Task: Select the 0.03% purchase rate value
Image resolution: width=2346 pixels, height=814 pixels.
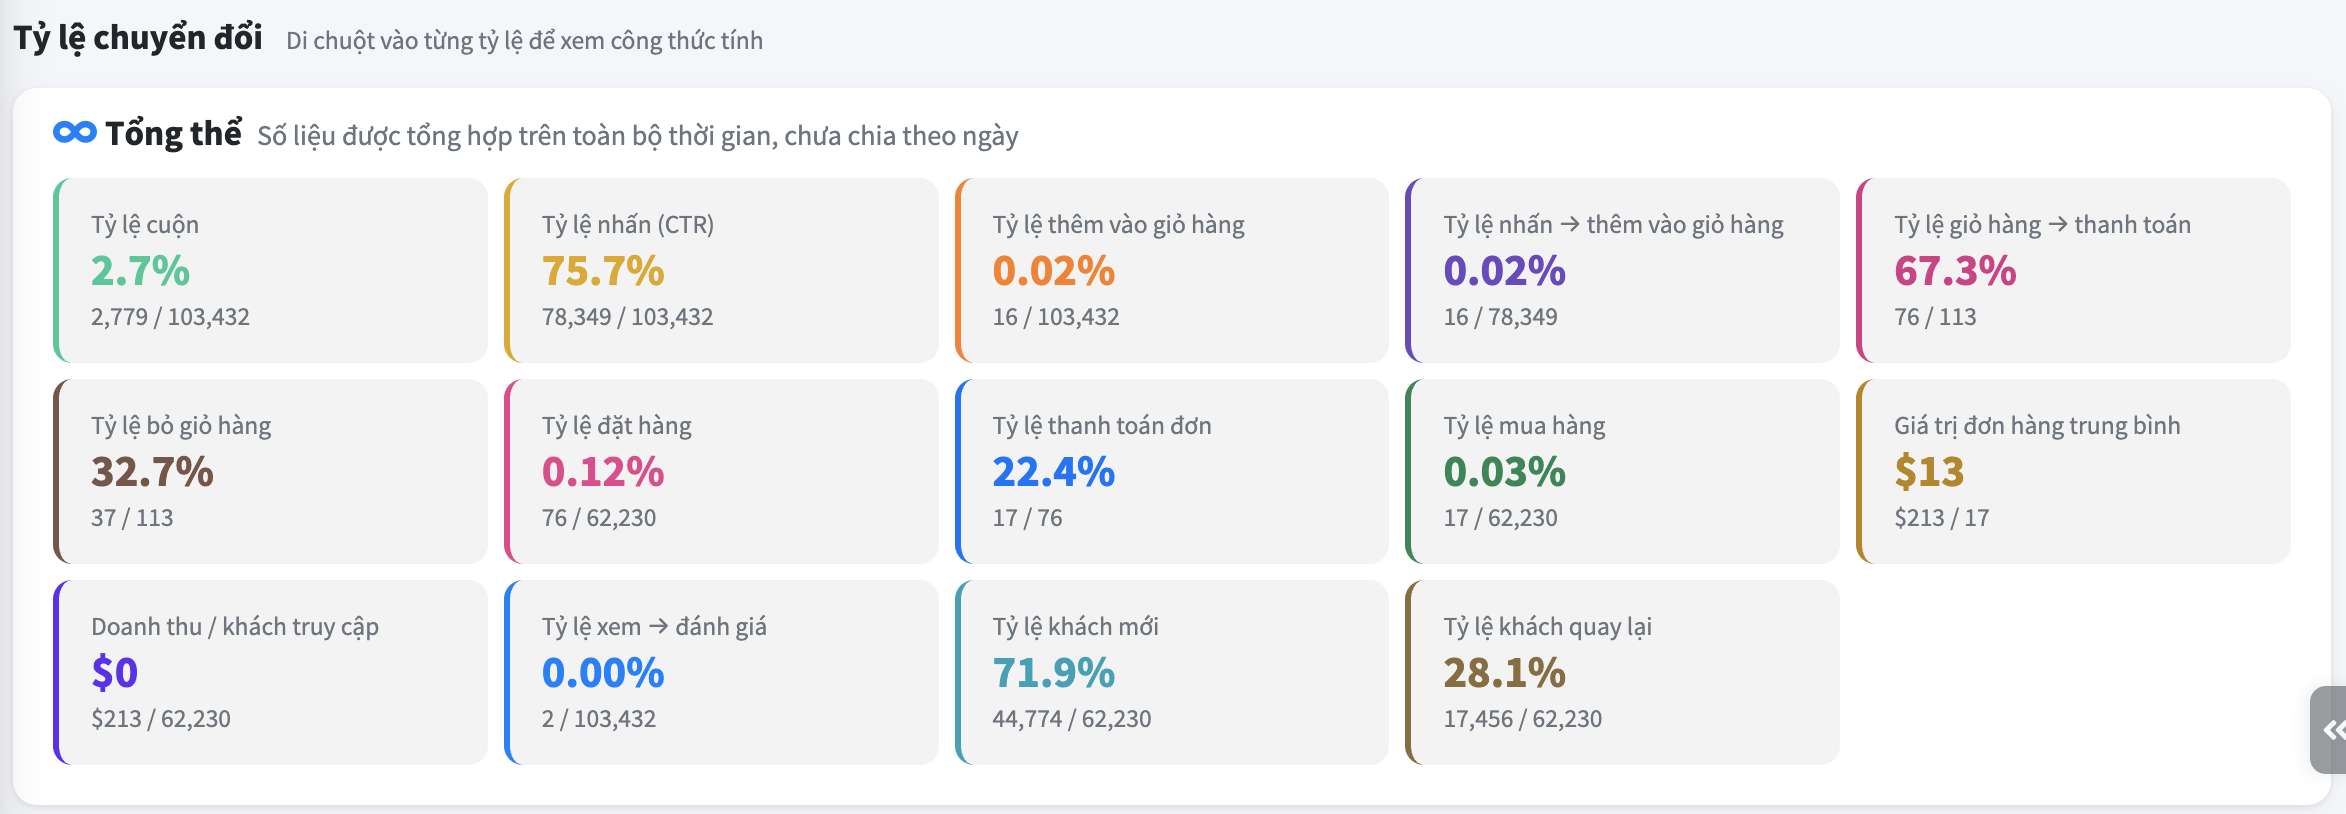Action: coord(1504,471)
